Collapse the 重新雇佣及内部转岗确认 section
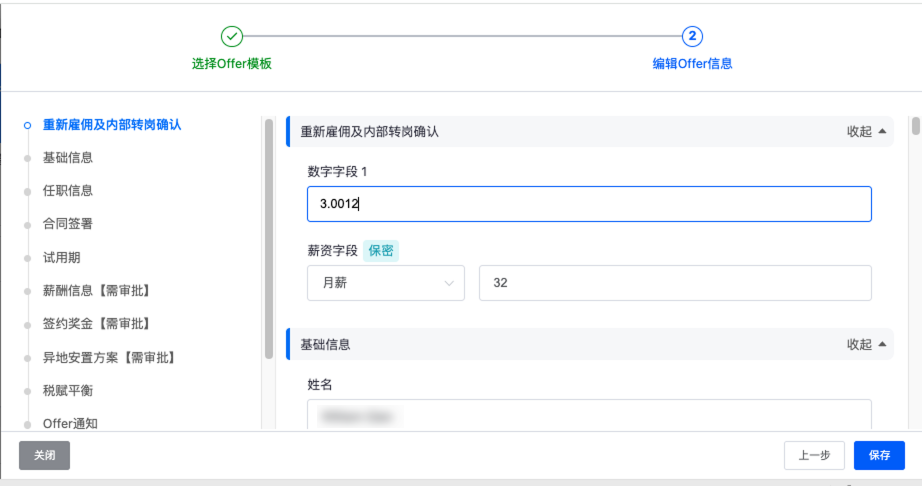Image resolution: width=922 pixels, height=486 pixels. (866, 132)
